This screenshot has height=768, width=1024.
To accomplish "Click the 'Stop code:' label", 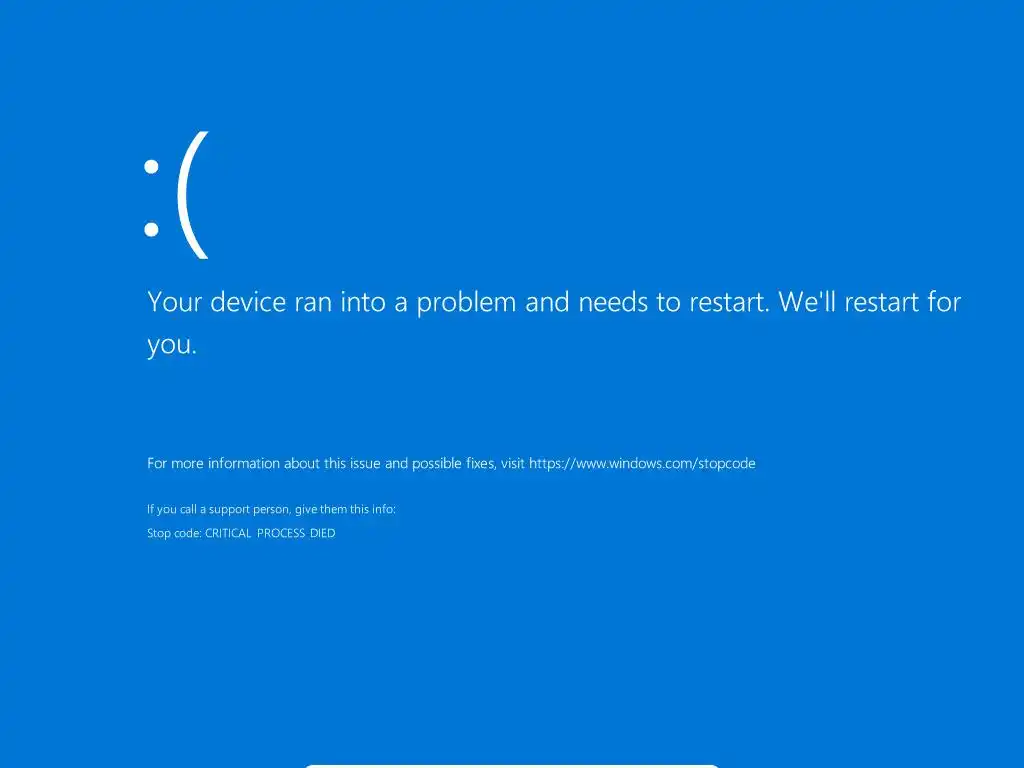I will click(x=174, y=533).
